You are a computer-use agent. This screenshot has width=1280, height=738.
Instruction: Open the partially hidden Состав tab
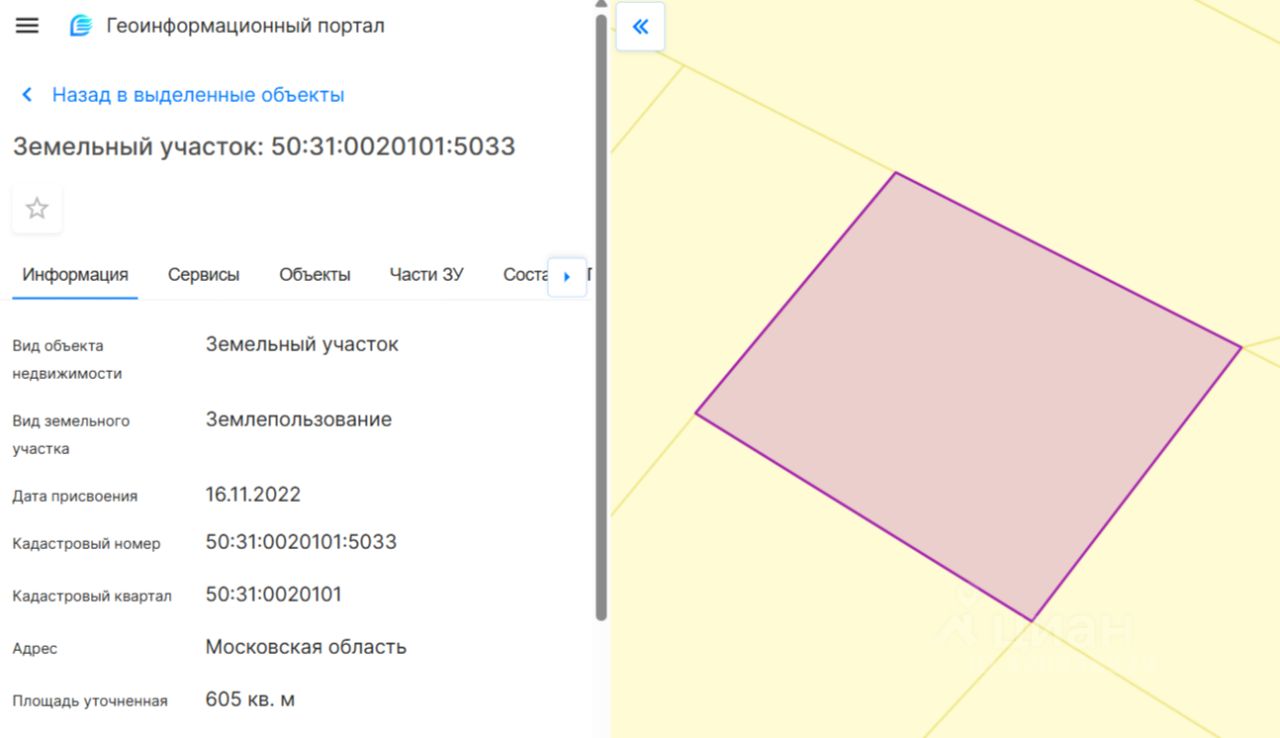[x=525, y=274]
